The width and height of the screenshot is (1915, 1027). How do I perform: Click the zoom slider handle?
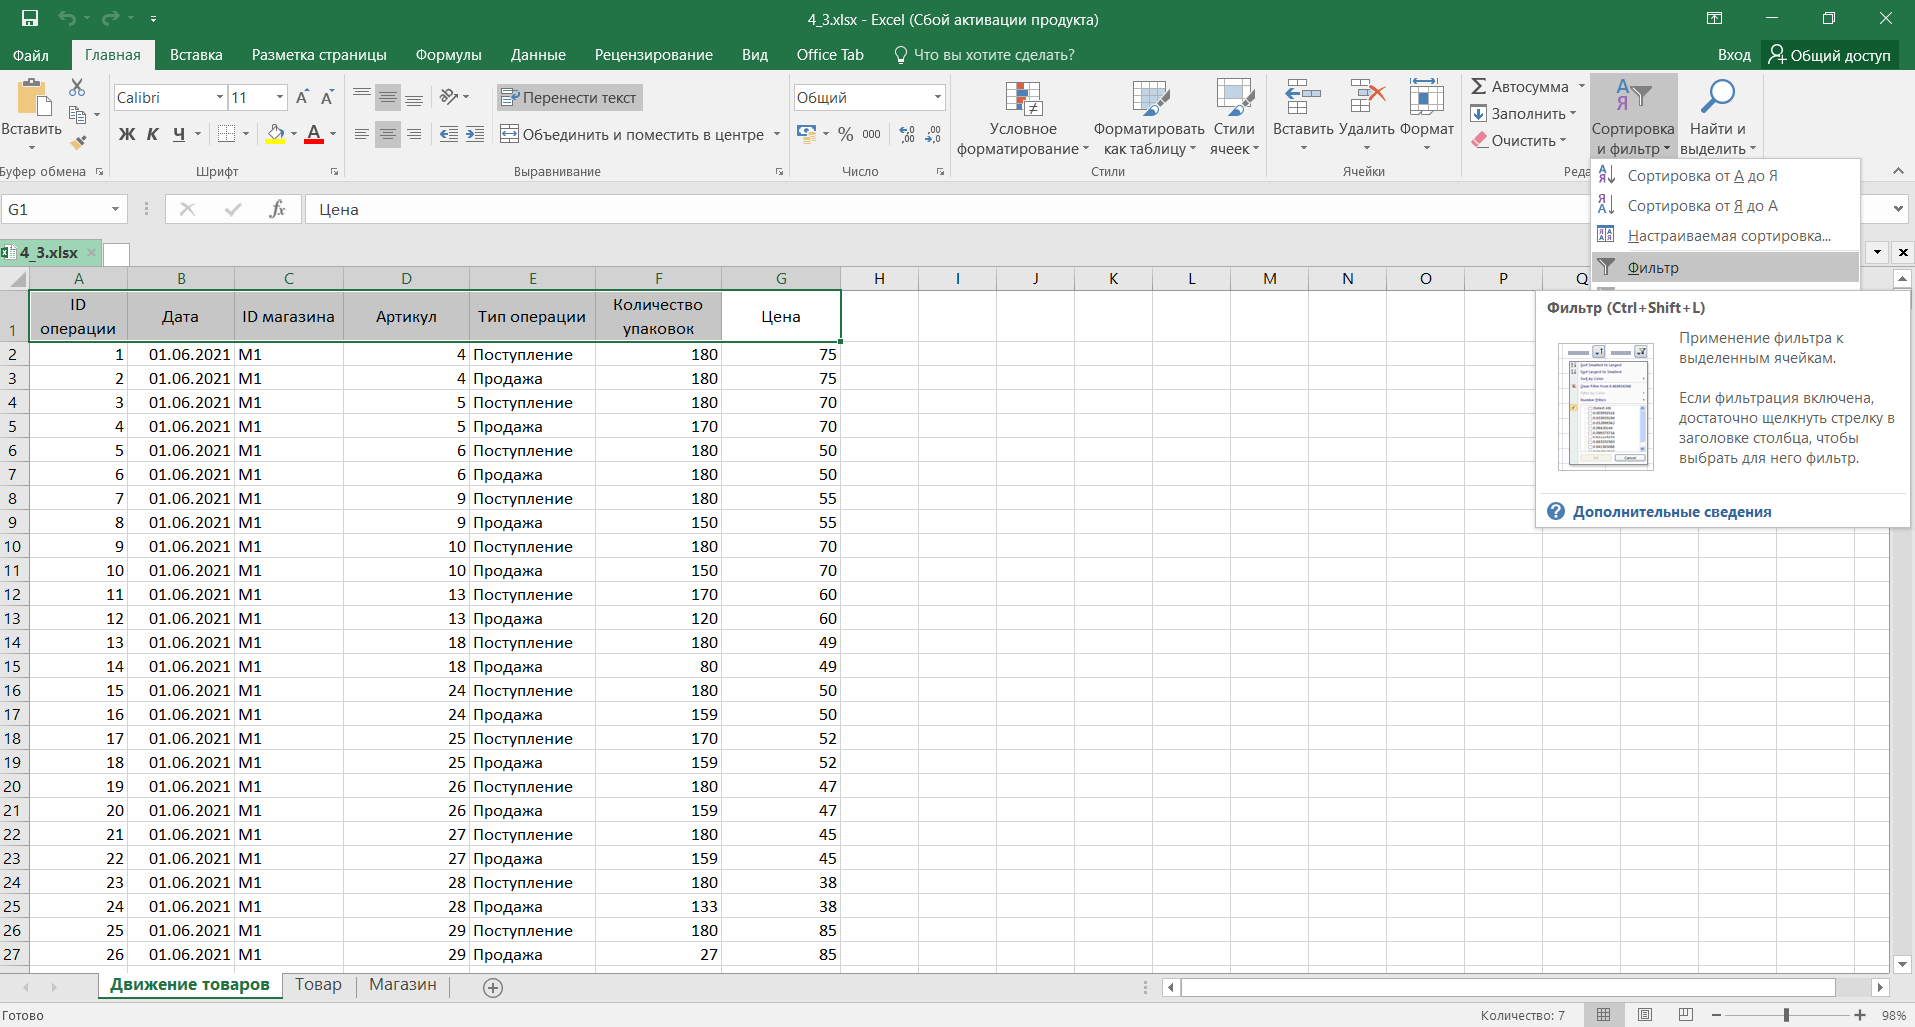click(1786, 1015)
